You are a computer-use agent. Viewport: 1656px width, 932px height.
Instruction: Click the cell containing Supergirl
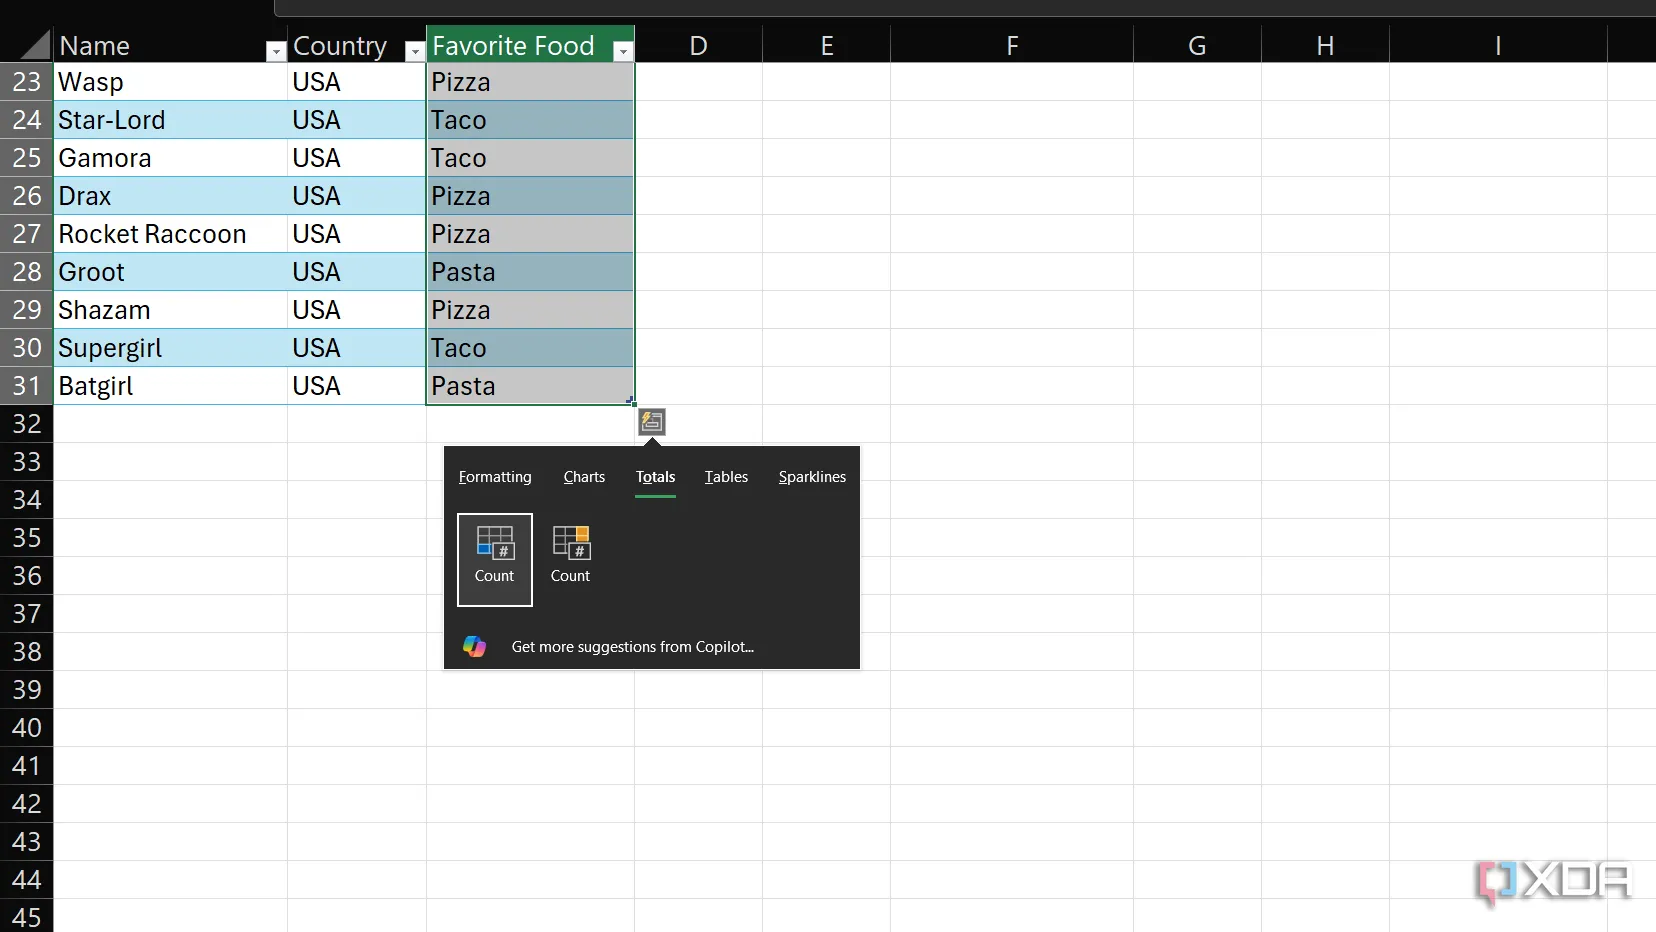point(170,348)
